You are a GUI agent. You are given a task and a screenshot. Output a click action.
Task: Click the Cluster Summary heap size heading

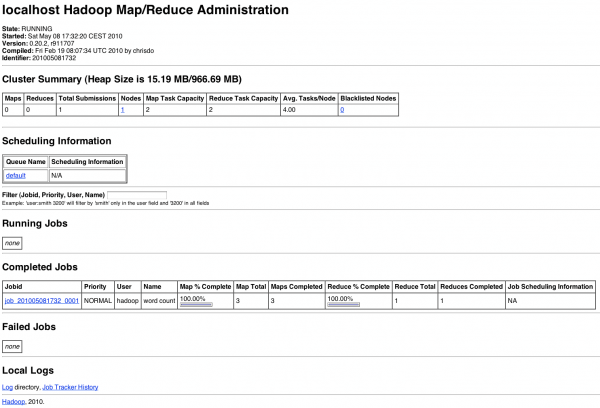click(x=122, y=79)
